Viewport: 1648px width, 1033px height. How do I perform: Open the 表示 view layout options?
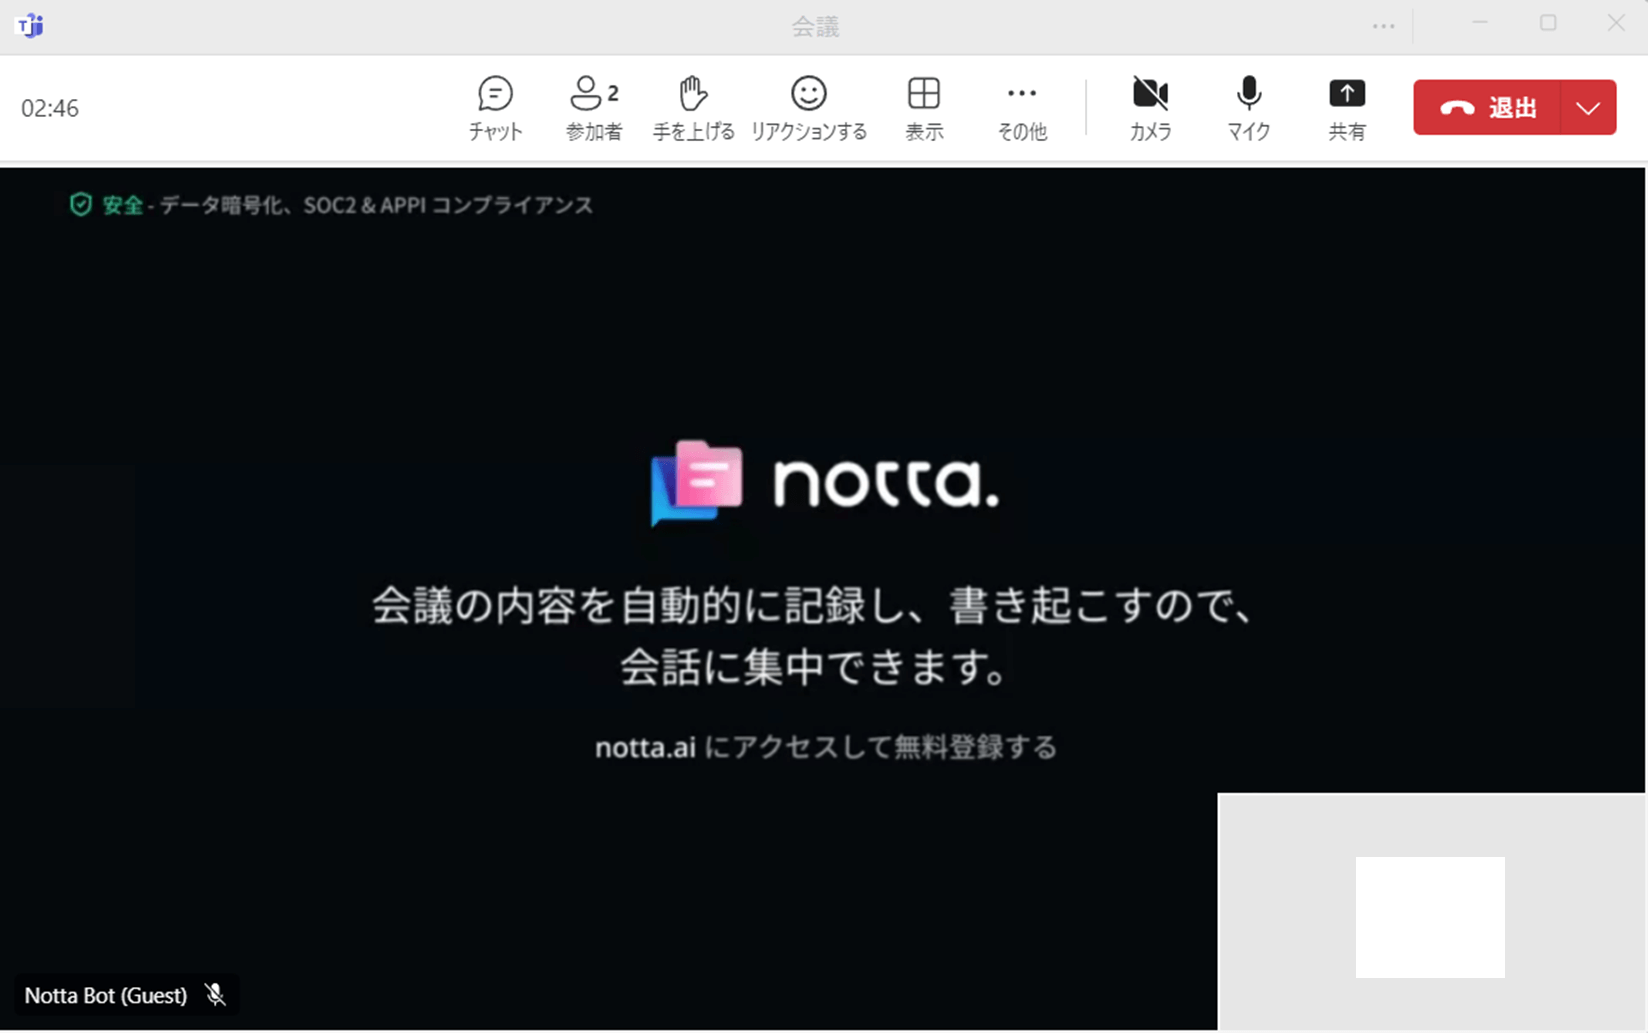pyautogui.click(x=924, y=108)
